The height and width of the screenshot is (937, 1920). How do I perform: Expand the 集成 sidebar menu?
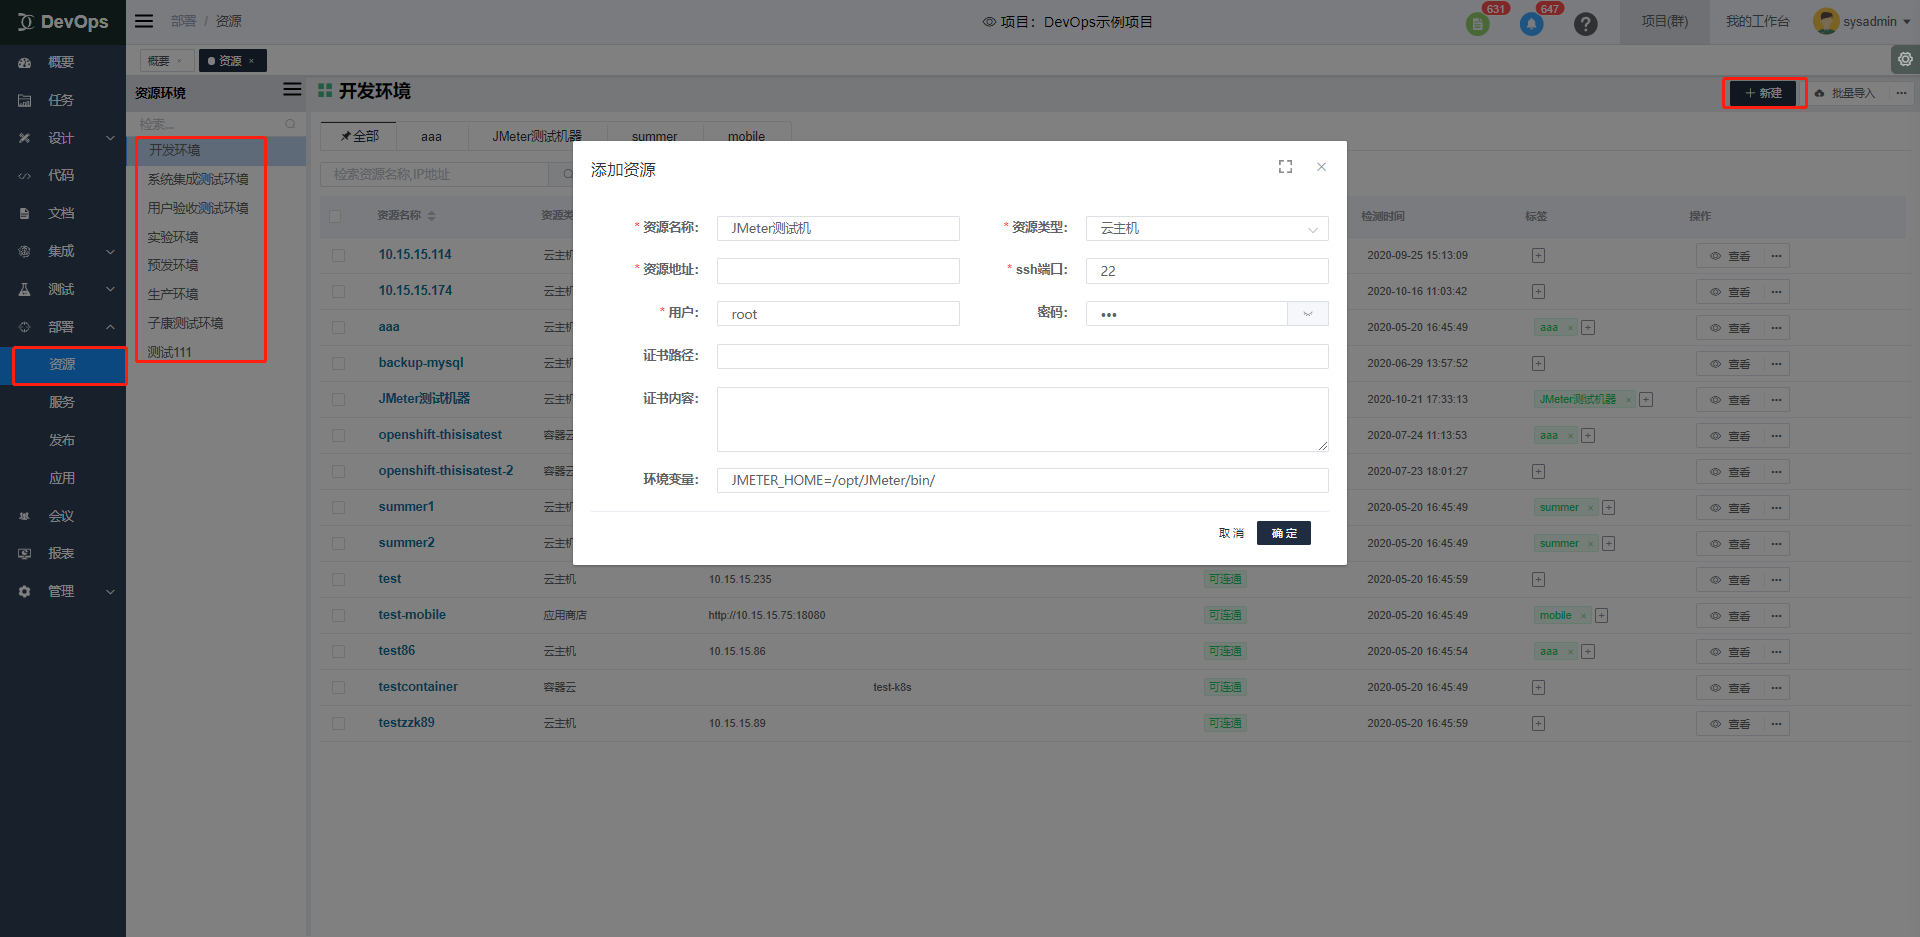[63, 251]
